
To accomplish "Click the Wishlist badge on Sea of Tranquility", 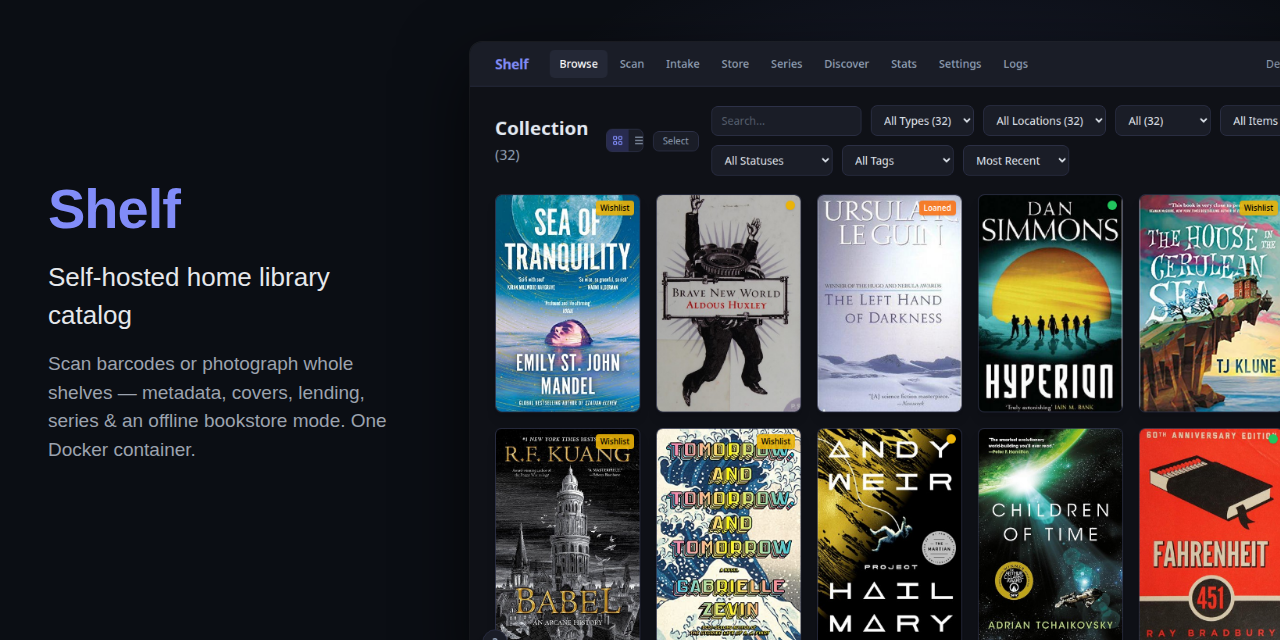I will (x=615, y=208).
